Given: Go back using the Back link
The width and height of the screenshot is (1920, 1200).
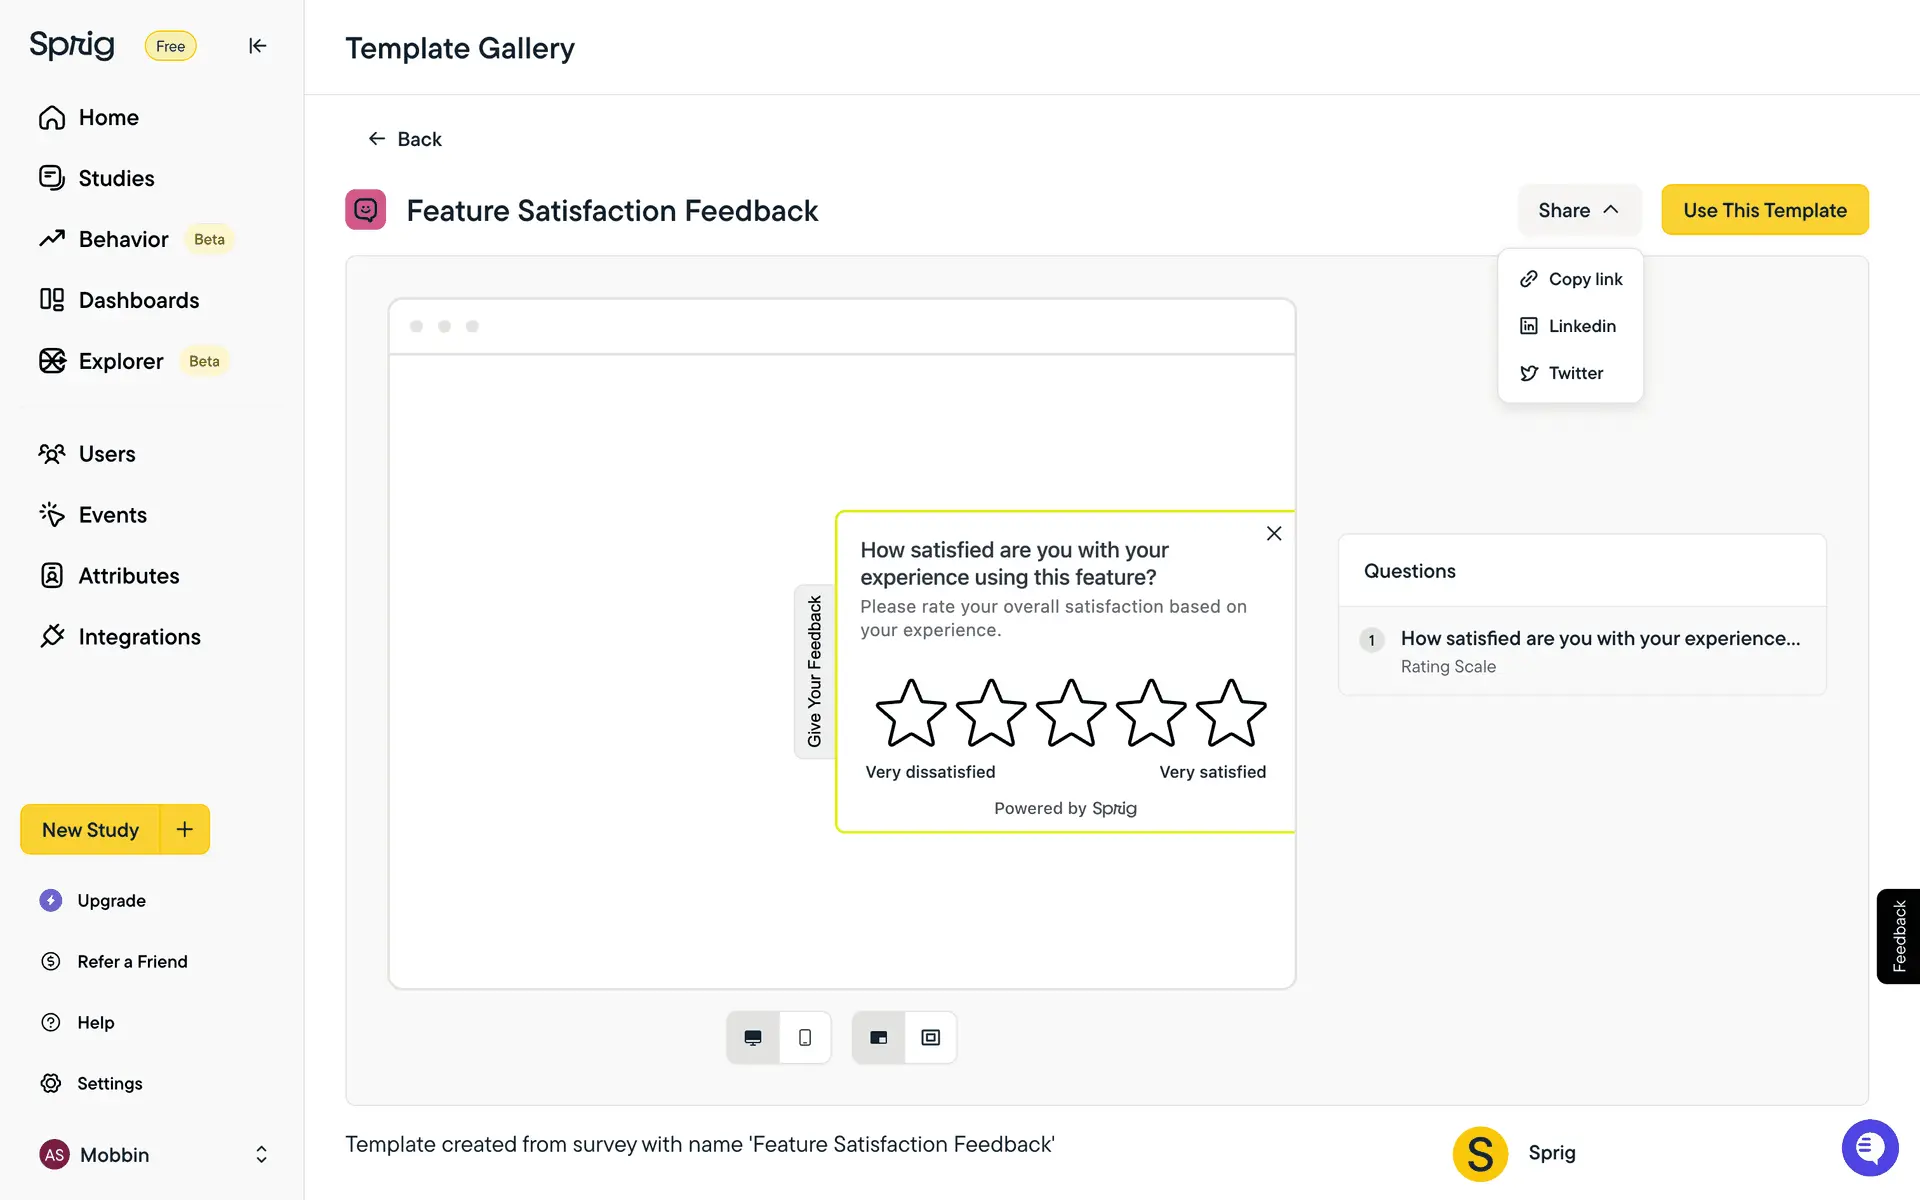Looking at the screenshot, I should click(405, 139).
